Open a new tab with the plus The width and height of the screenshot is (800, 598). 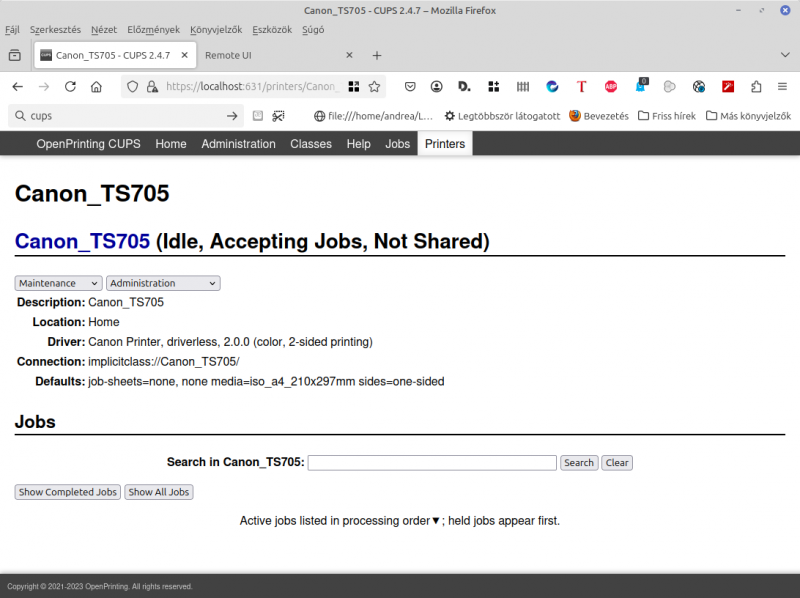point(377,55)
